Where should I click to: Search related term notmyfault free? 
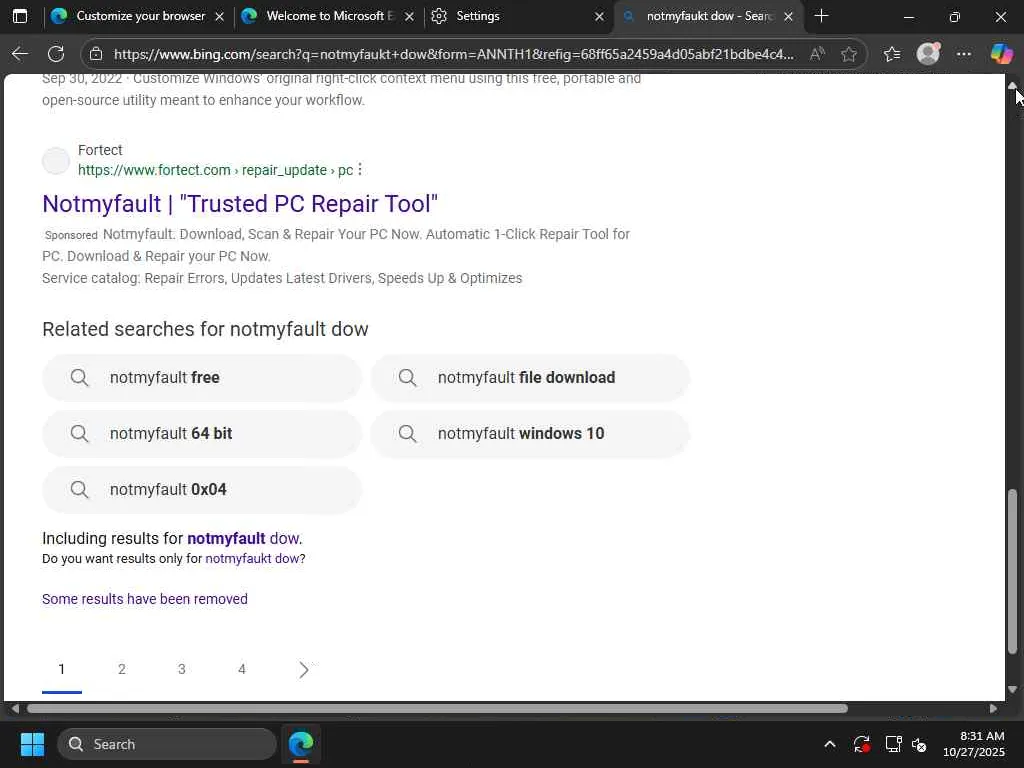(x=201, y=377)
